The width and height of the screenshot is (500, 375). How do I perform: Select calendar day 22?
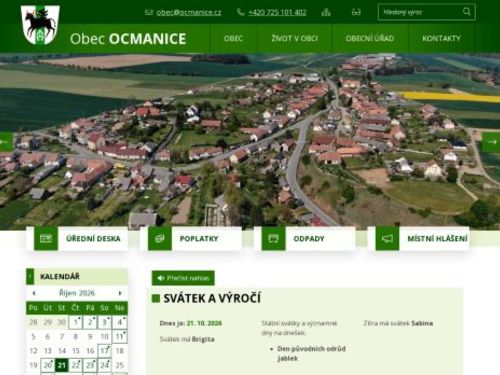pyautogui.click(x=76, y=365)
